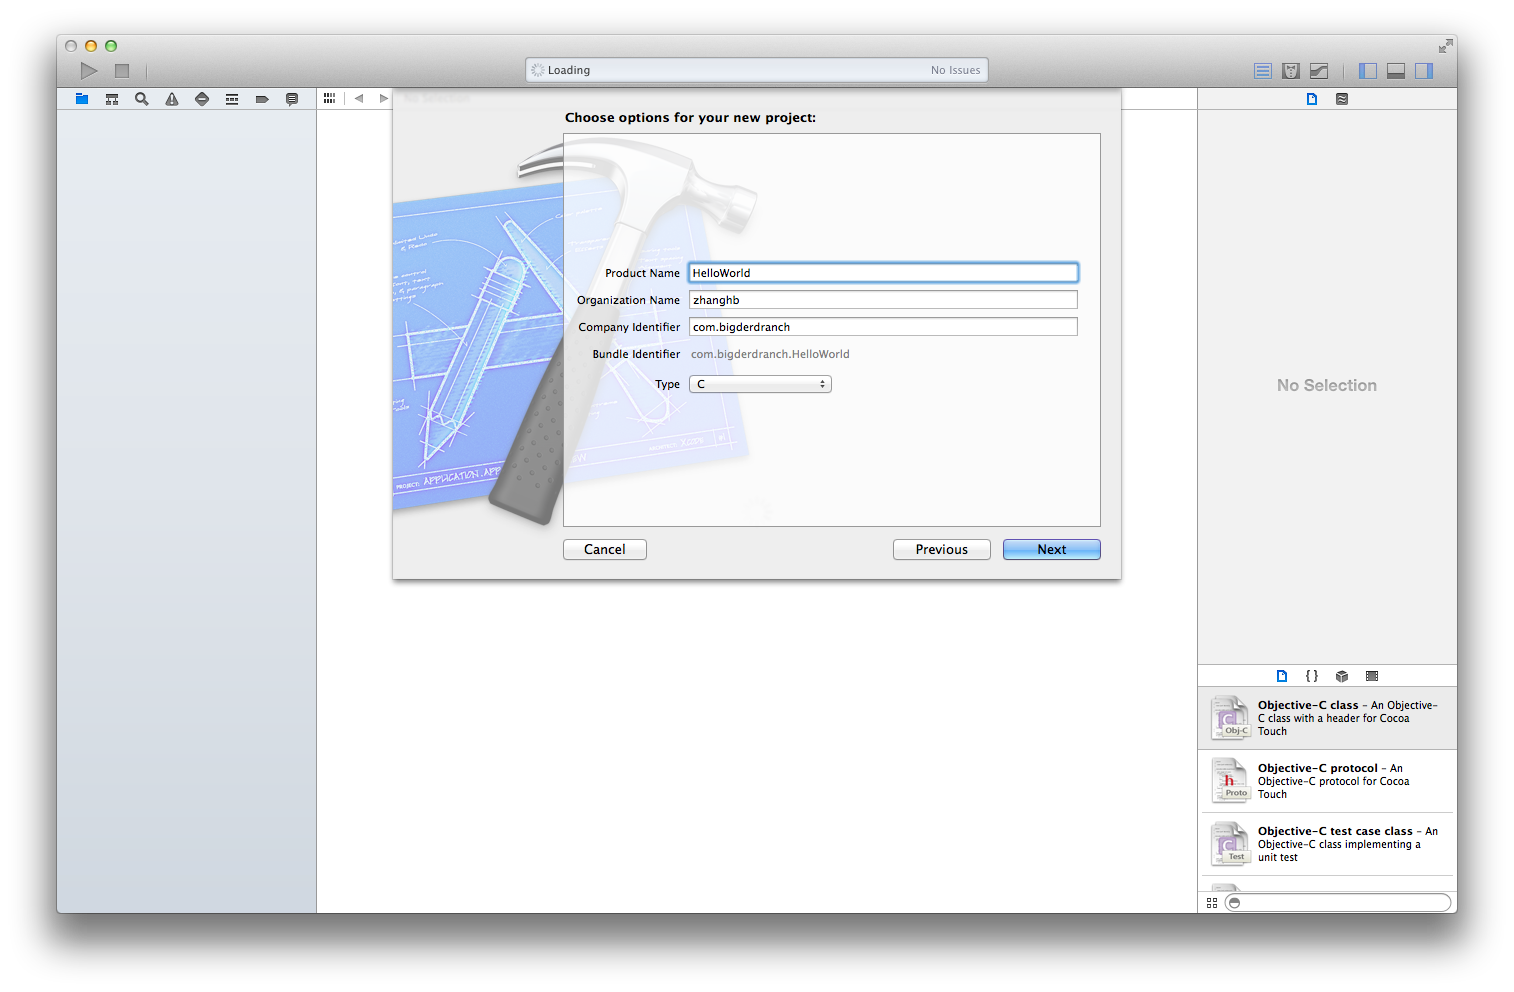Show the File inspector
1514x992 pixels.
pos(1312,99)
